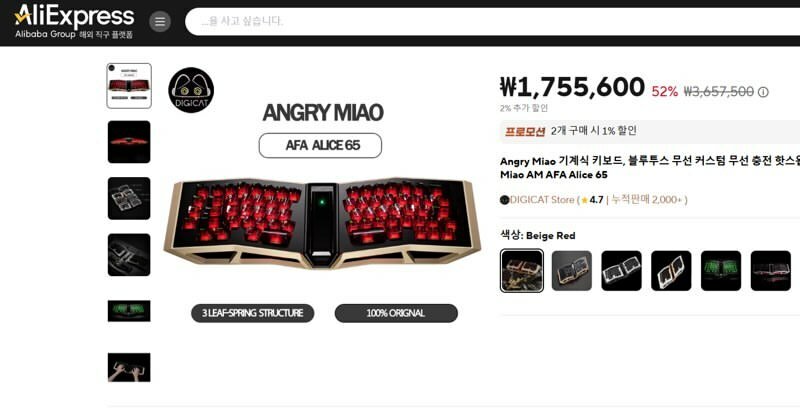800x409 pixels.
Task: Choose the green-lit keyboard color option
Action: point(721,271)
